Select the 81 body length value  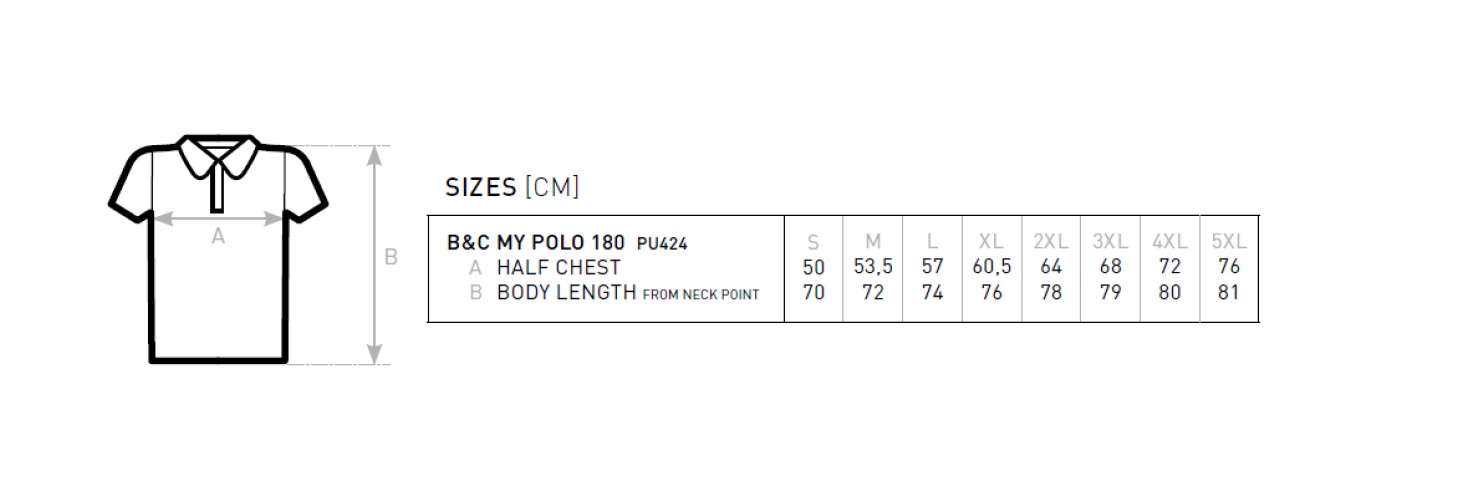coord(1229,293)
